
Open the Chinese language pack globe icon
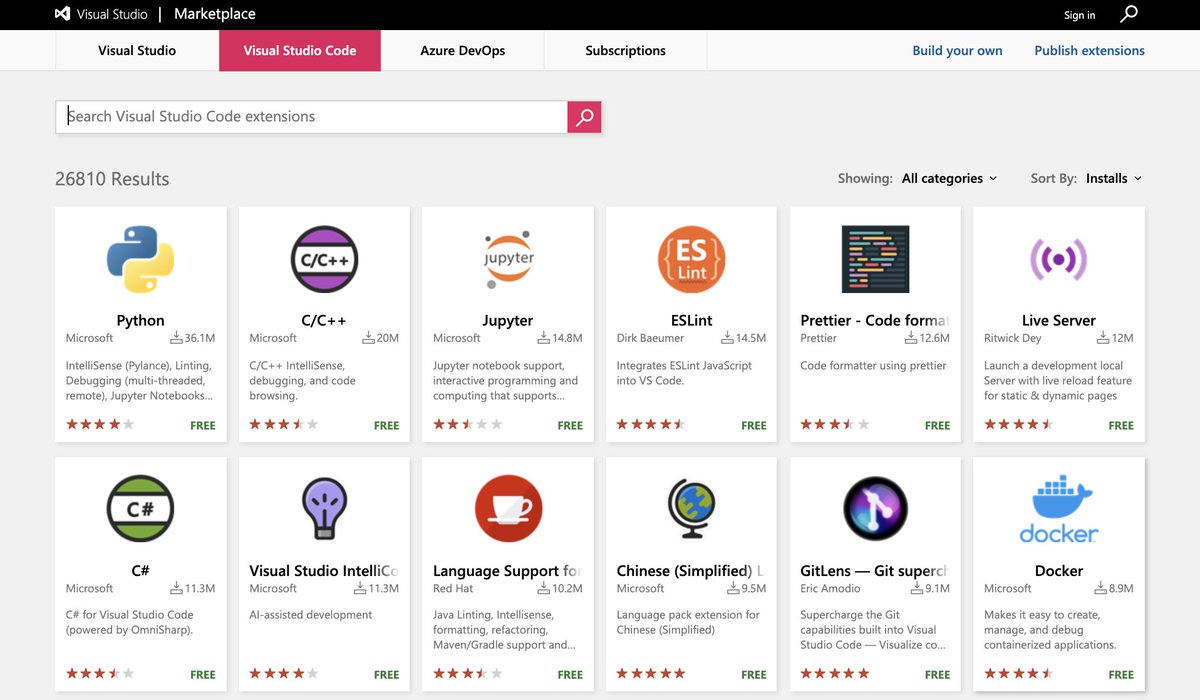tap(691, 509)
